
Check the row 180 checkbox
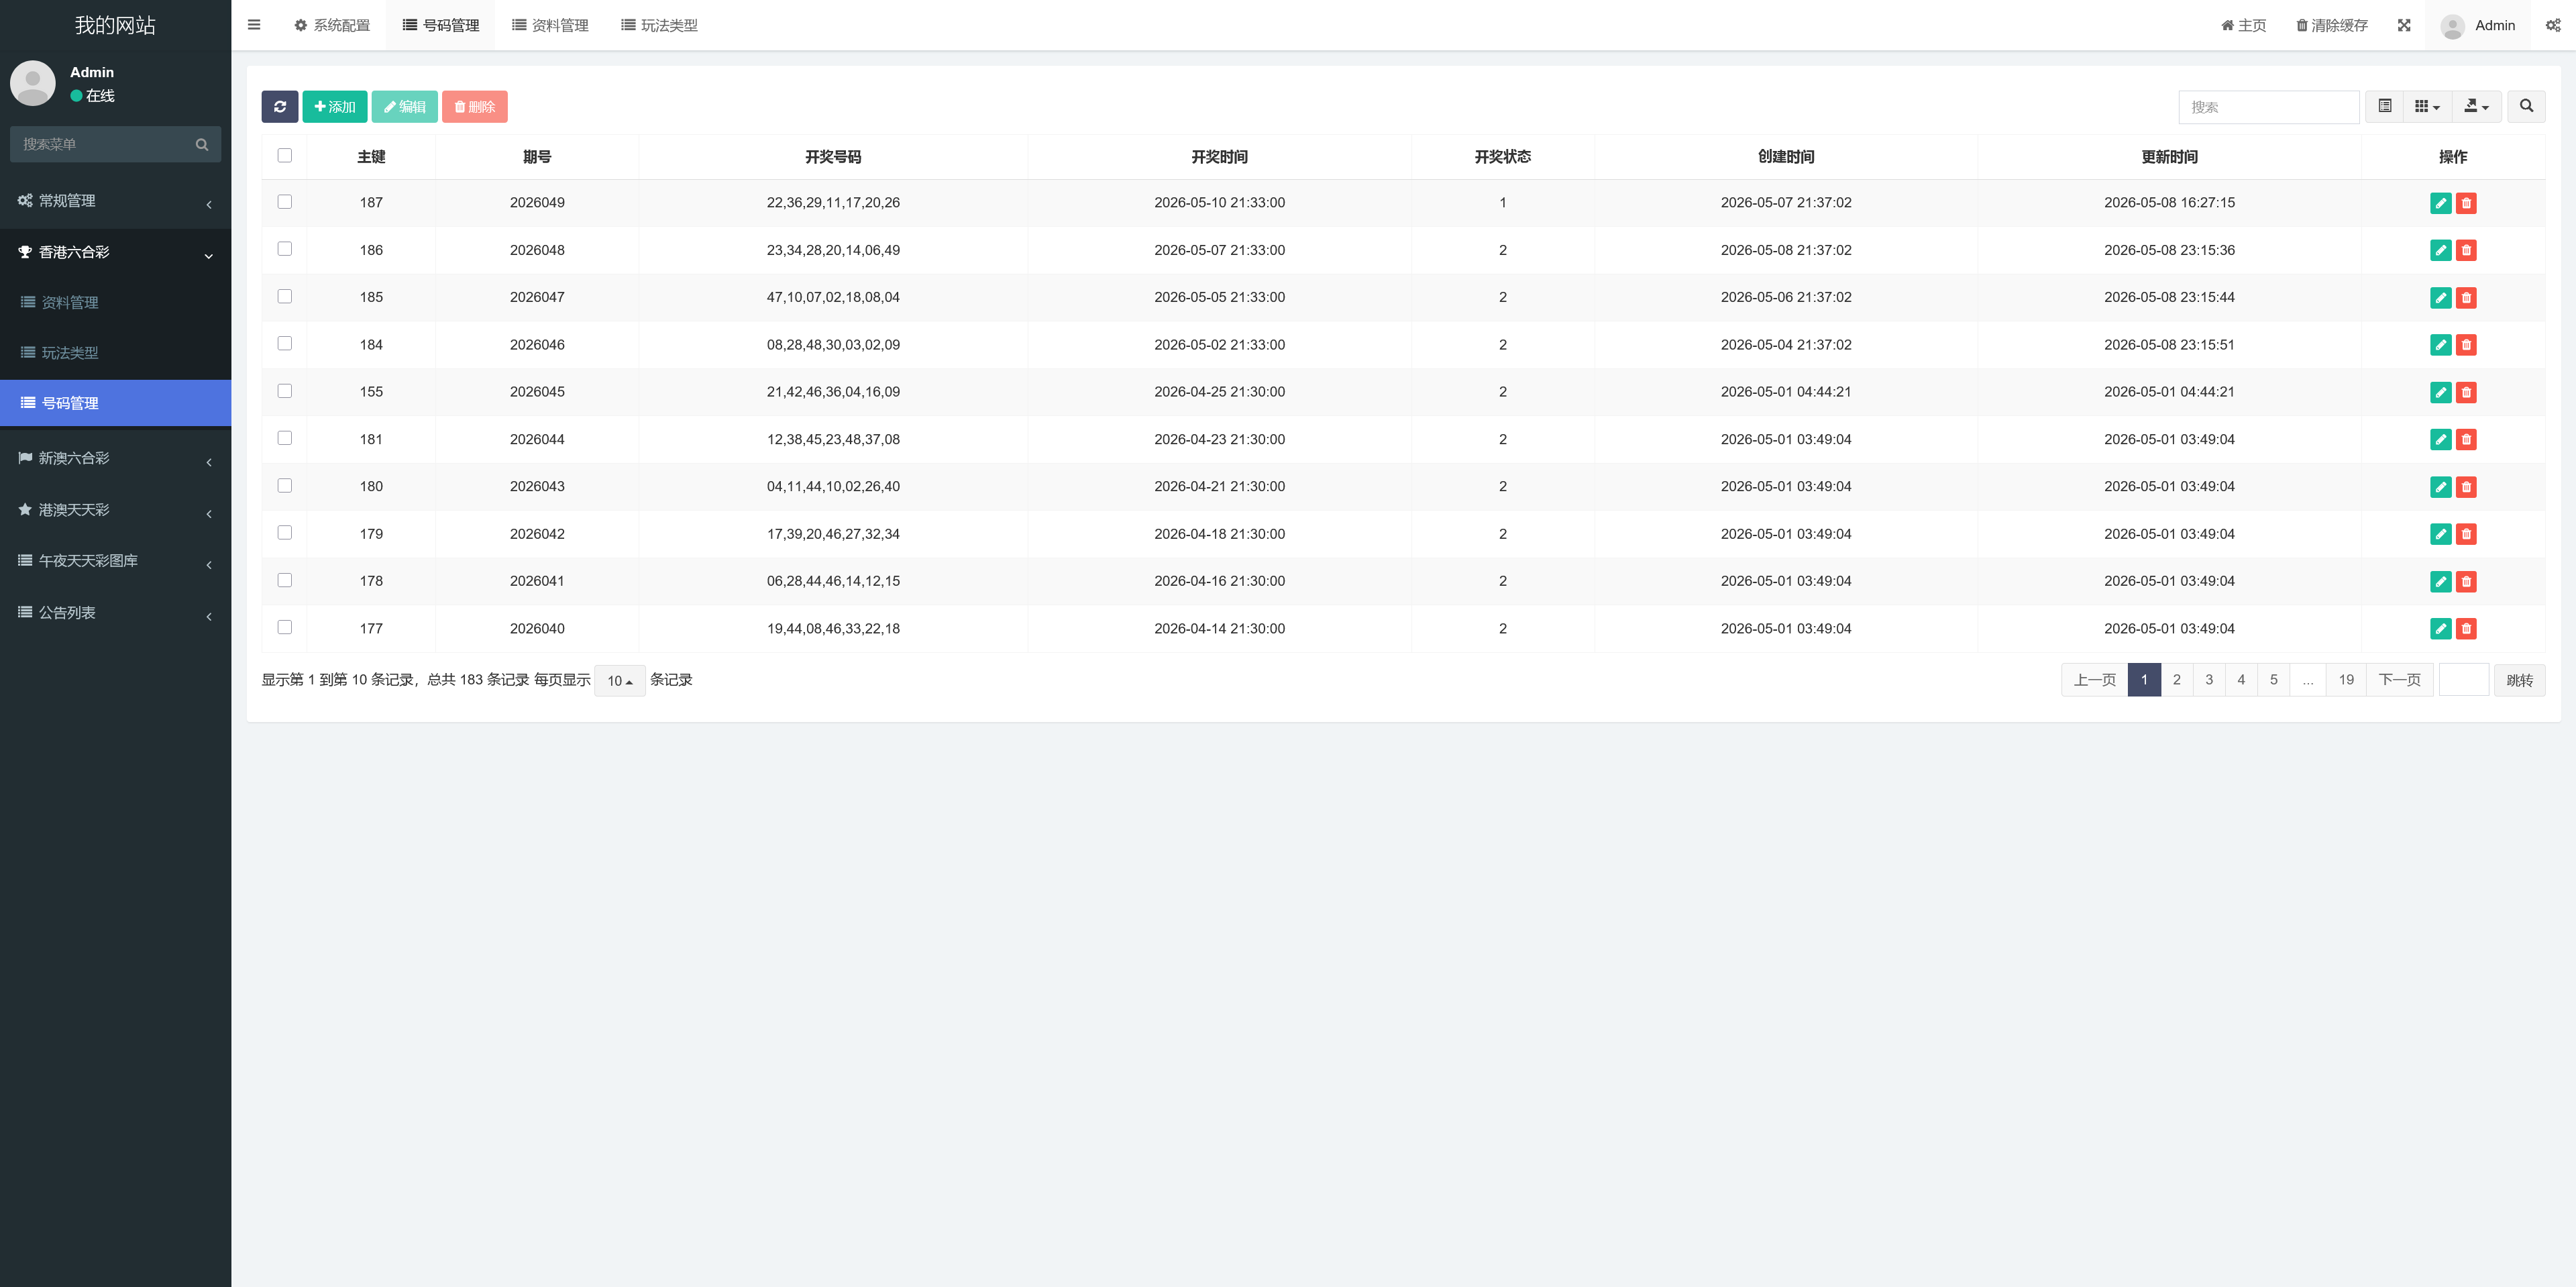(285, 485)
